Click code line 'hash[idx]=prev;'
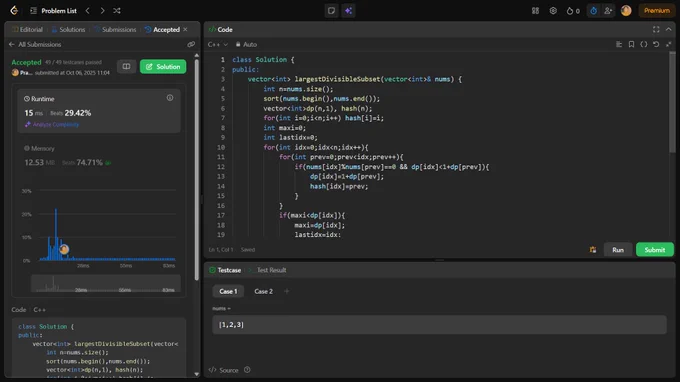Viewport: 680px width, 382px height. [x=339, y=186]
